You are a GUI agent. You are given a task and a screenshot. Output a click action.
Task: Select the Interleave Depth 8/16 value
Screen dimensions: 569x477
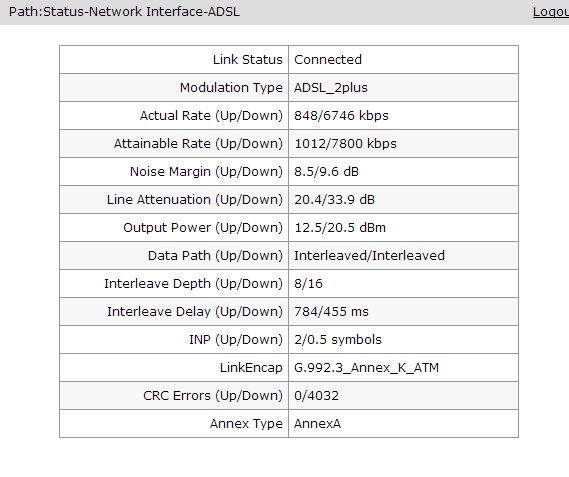click(x=308, y=283)
